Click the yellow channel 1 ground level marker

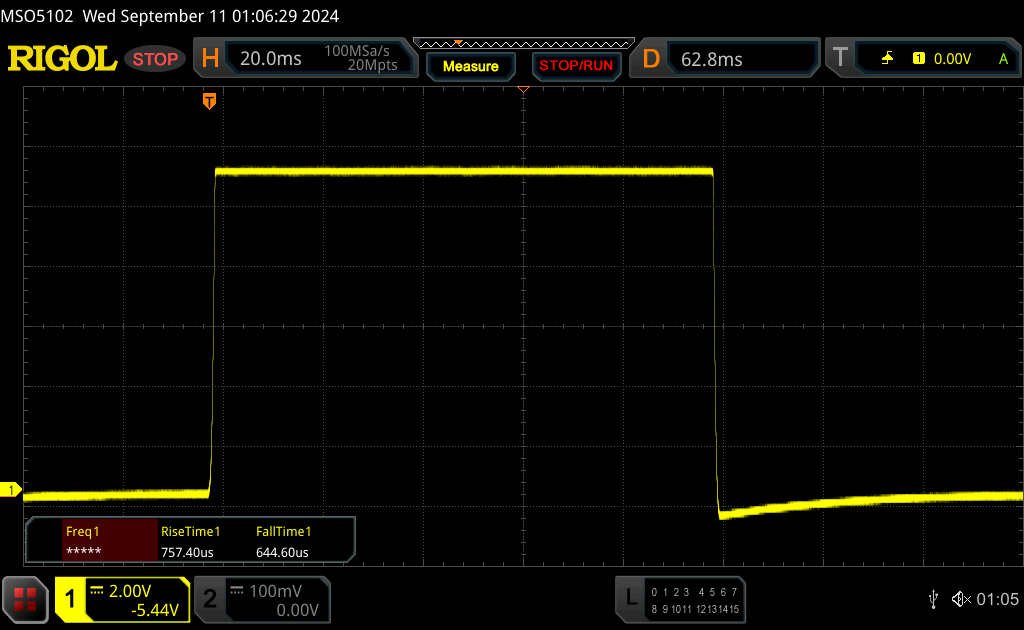11,490
